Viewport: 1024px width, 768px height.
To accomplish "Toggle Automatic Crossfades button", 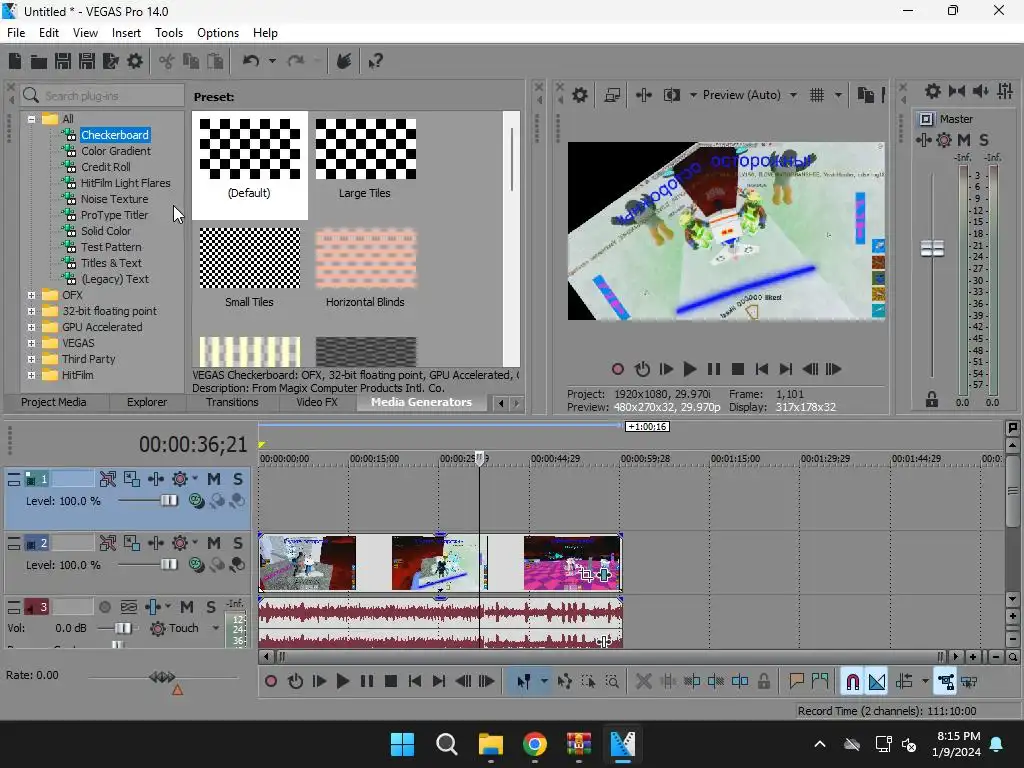I will tap(877, 682).
